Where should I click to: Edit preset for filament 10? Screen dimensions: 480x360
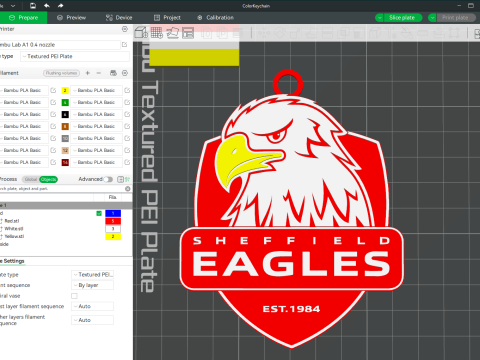127,138
